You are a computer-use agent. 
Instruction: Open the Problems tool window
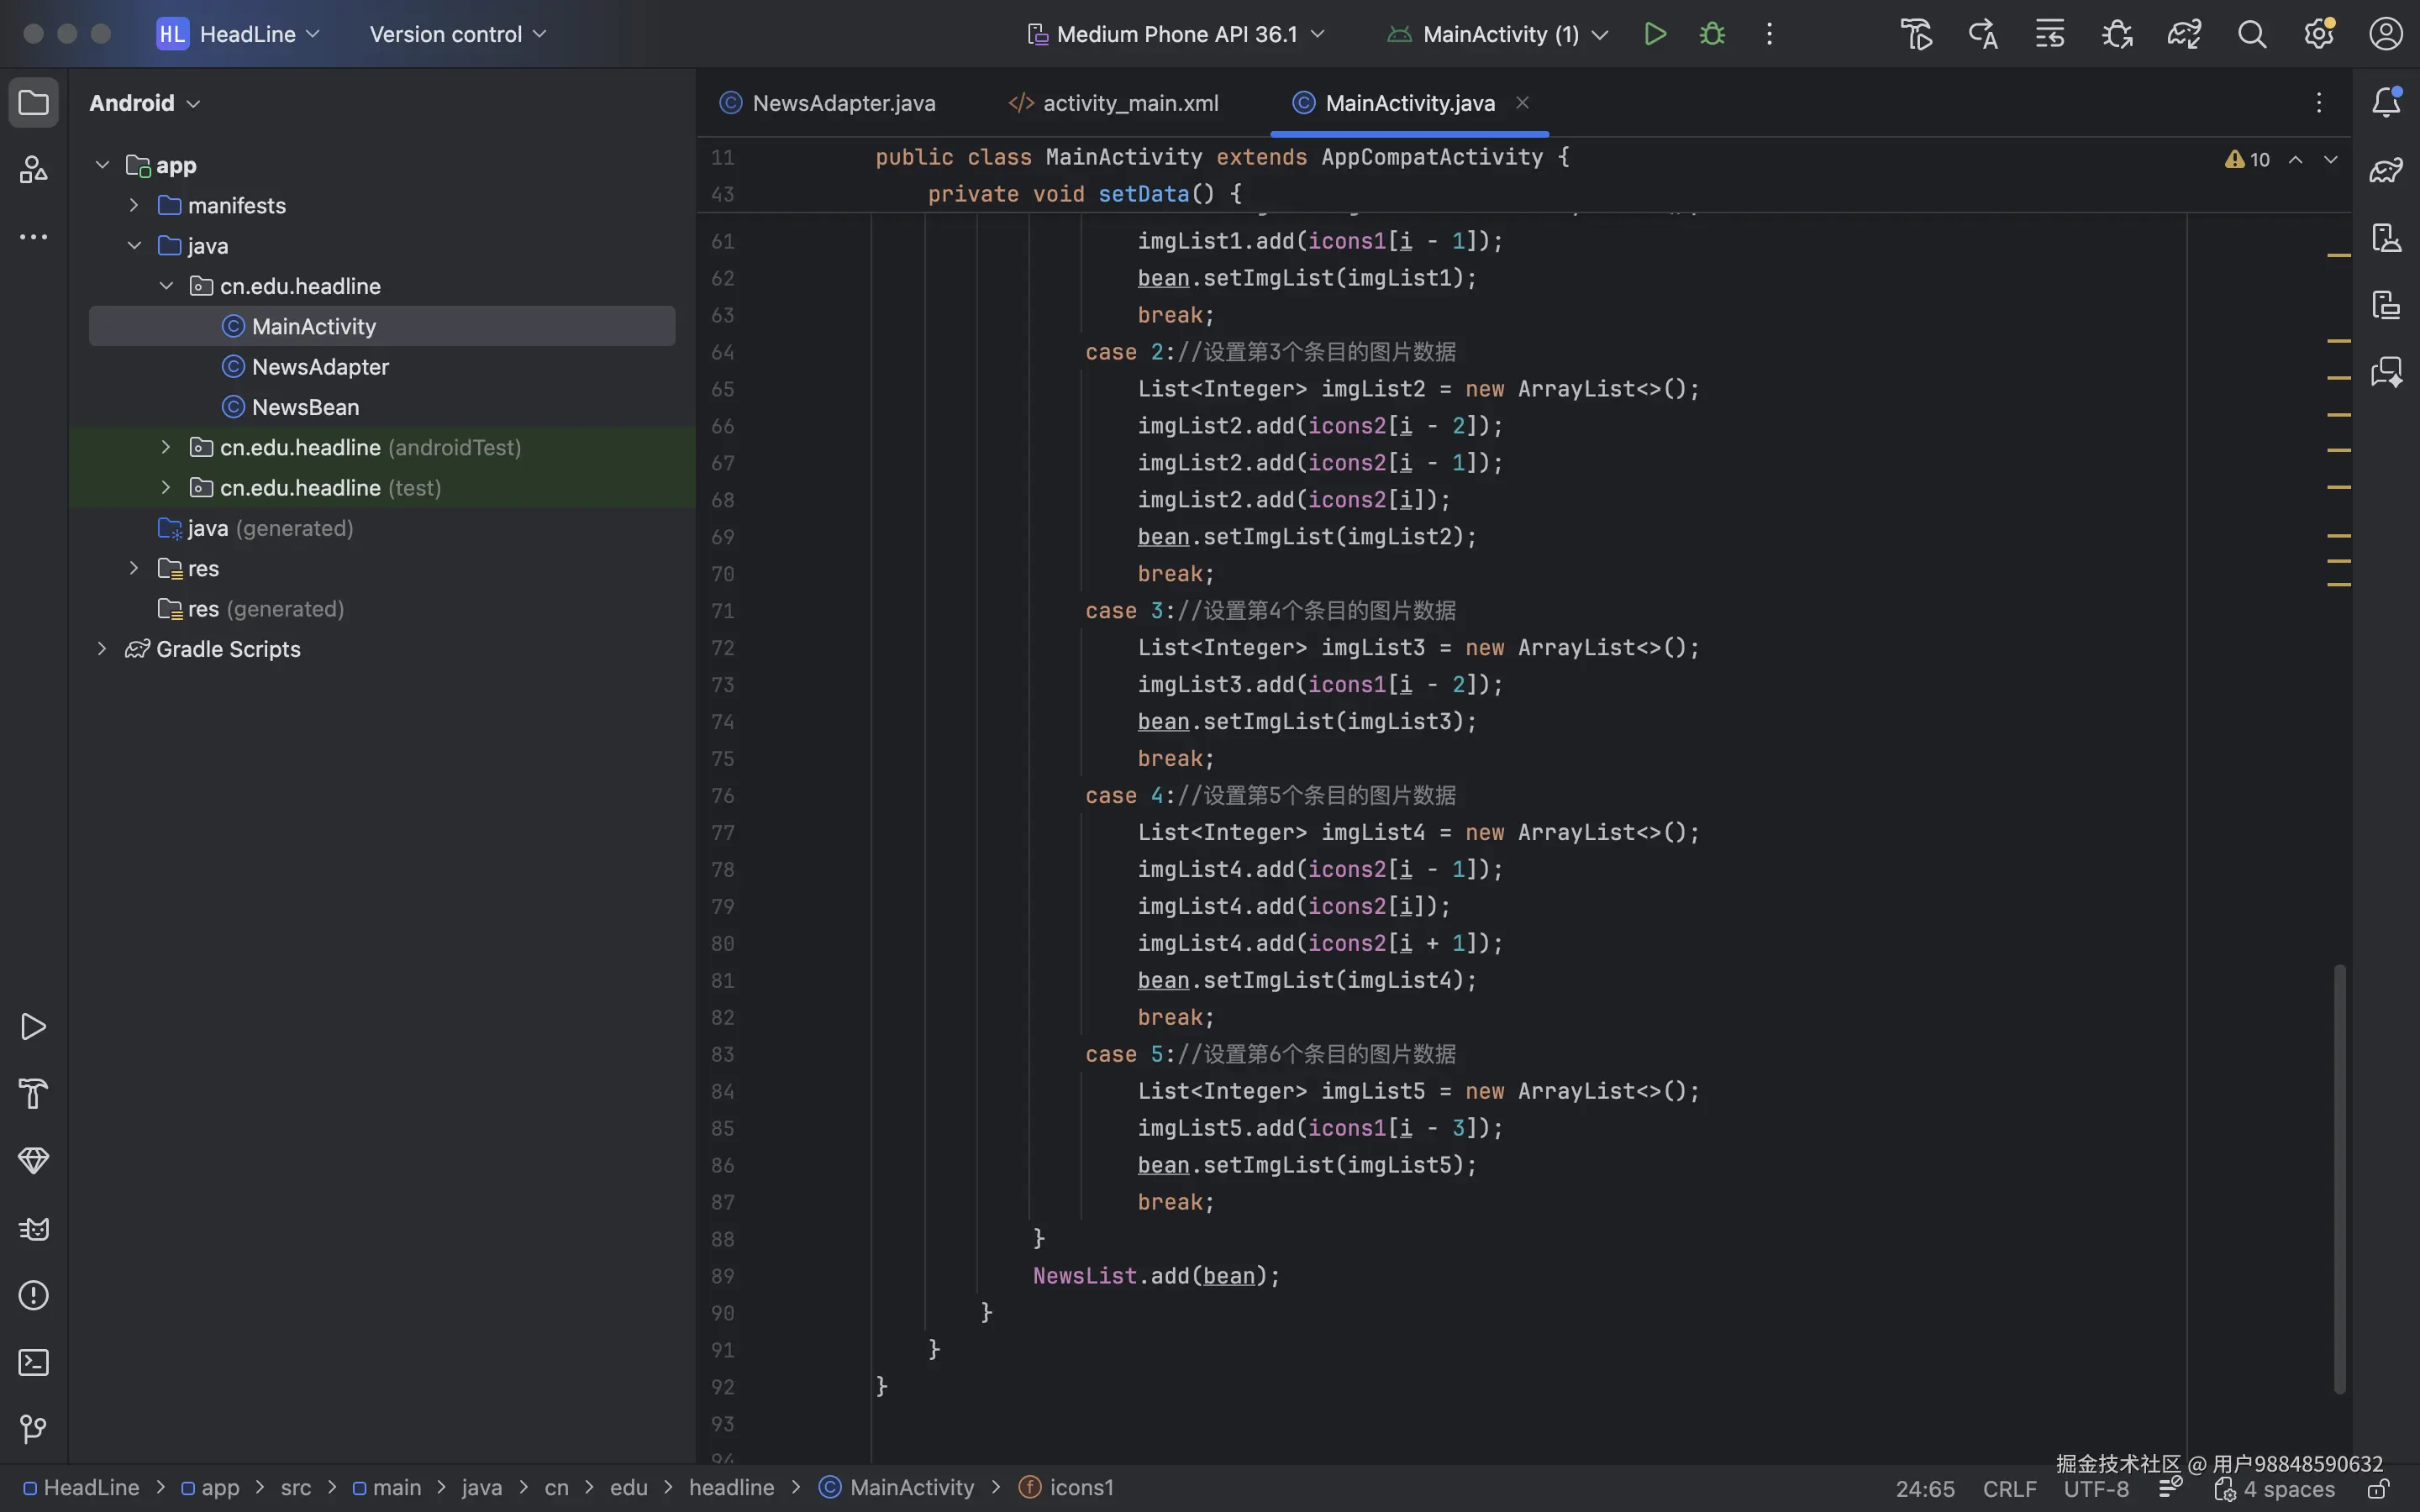[33, 1295]
